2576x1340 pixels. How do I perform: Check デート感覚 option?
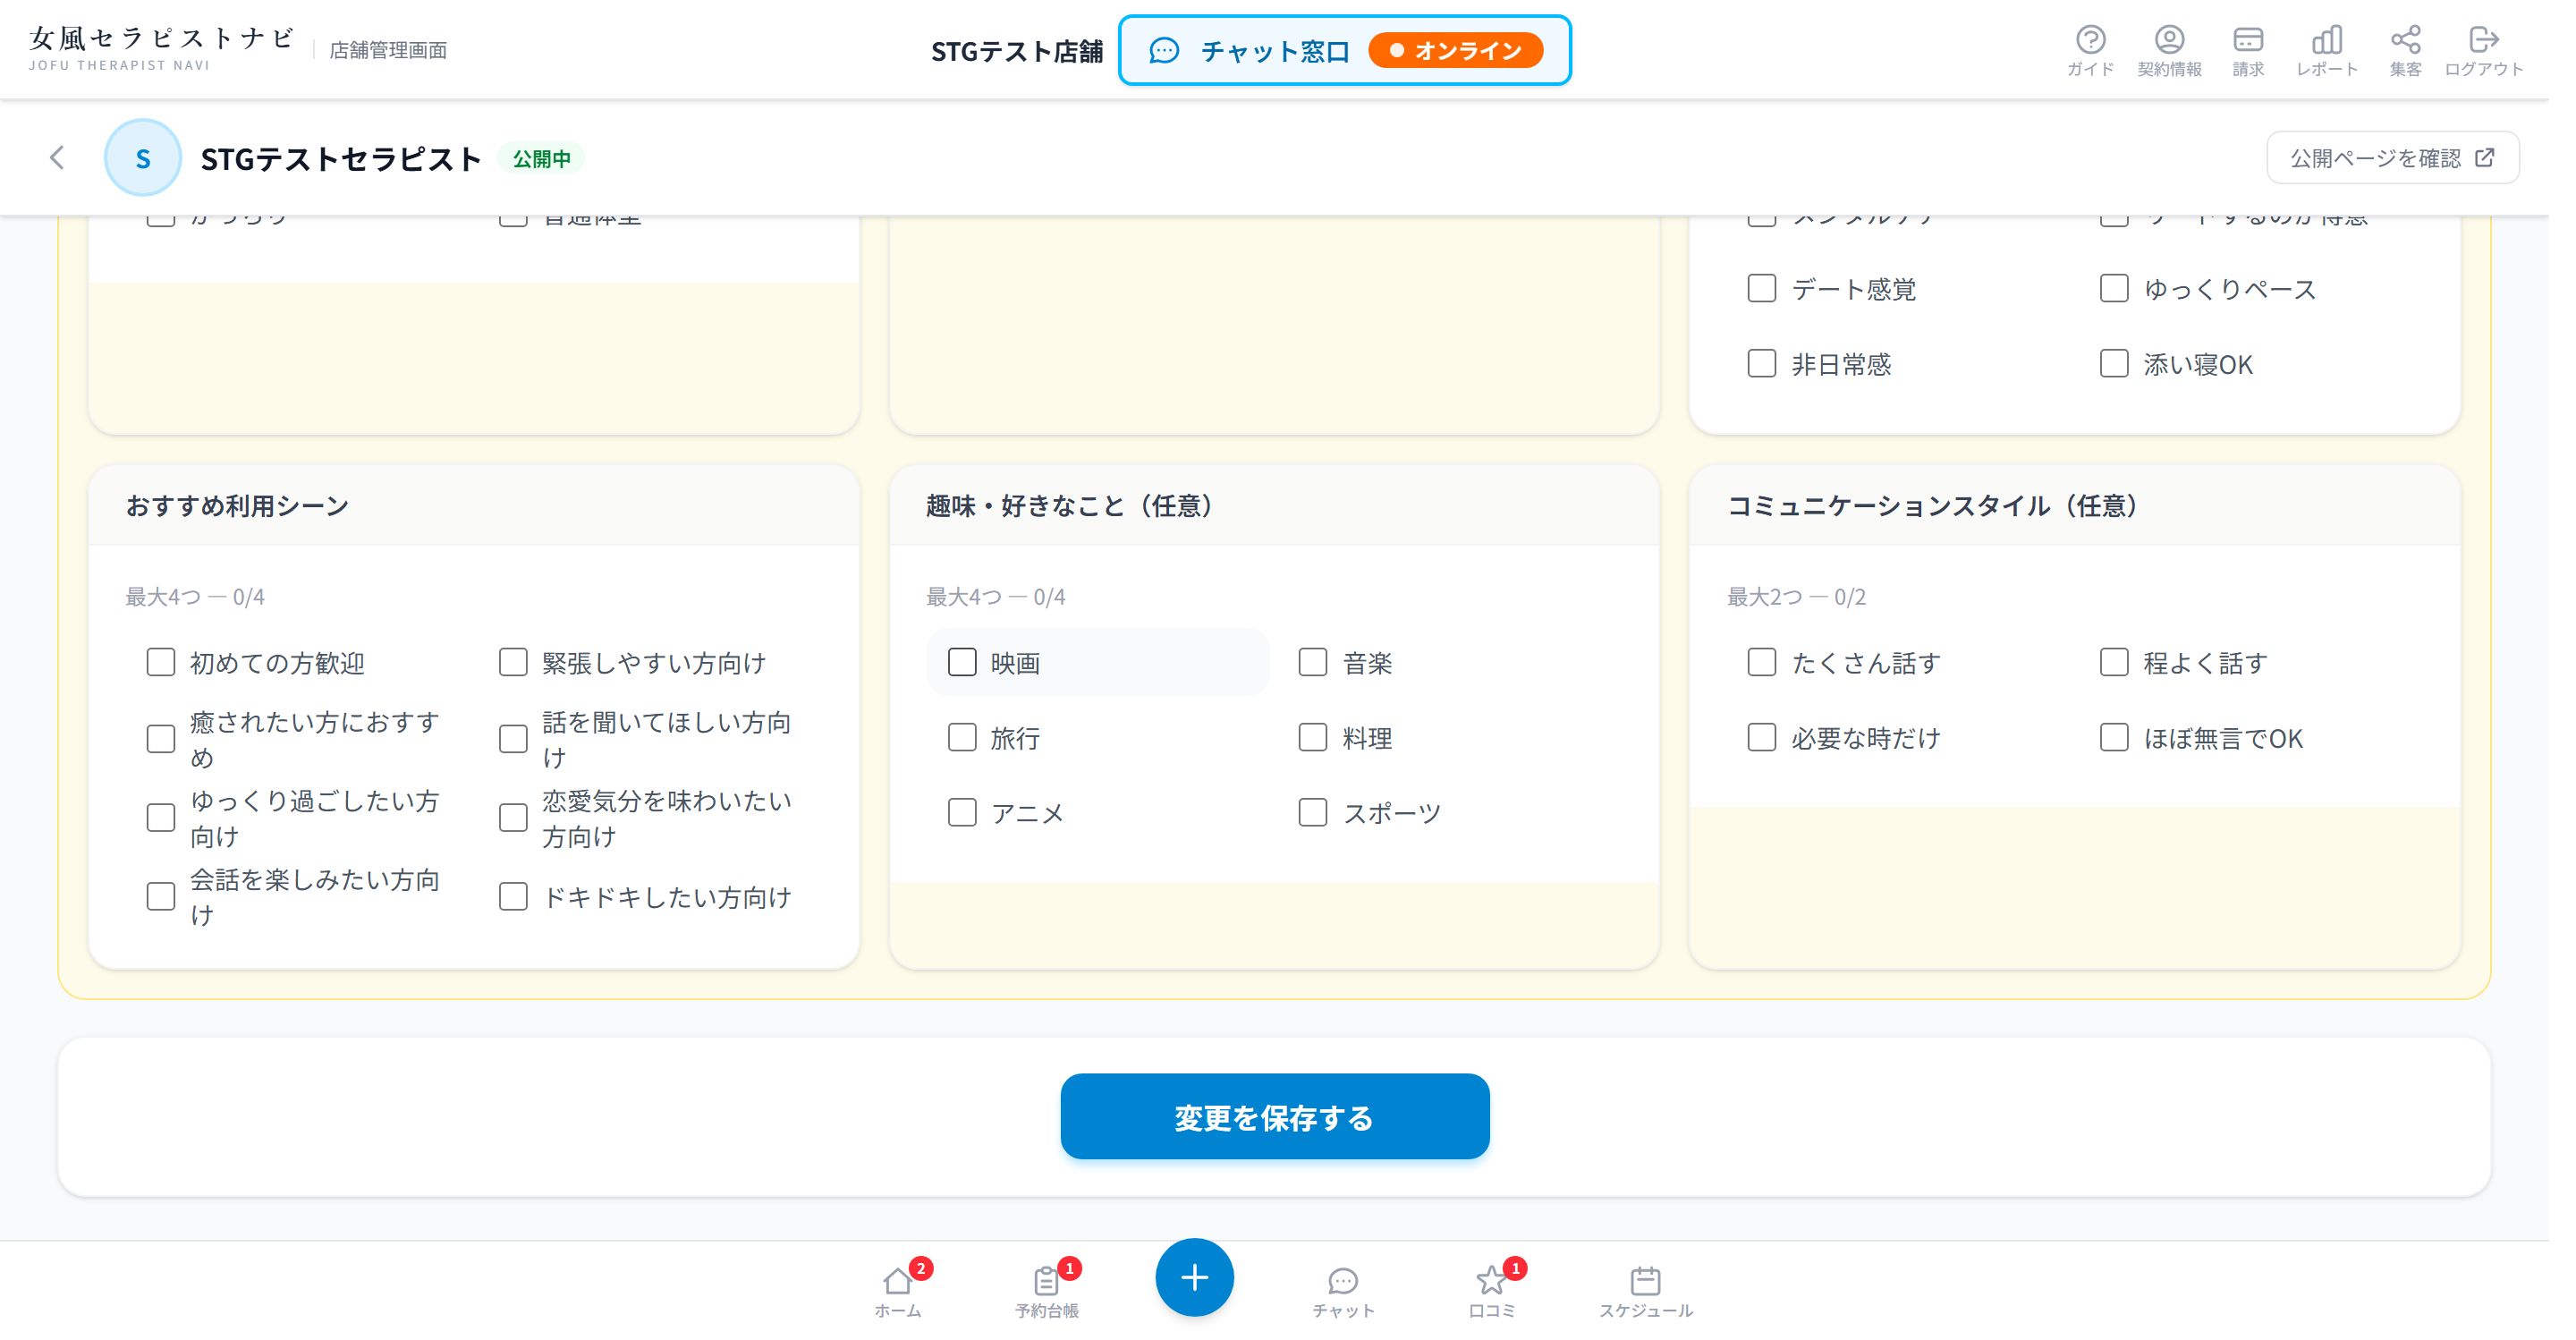click(1780, 291)
